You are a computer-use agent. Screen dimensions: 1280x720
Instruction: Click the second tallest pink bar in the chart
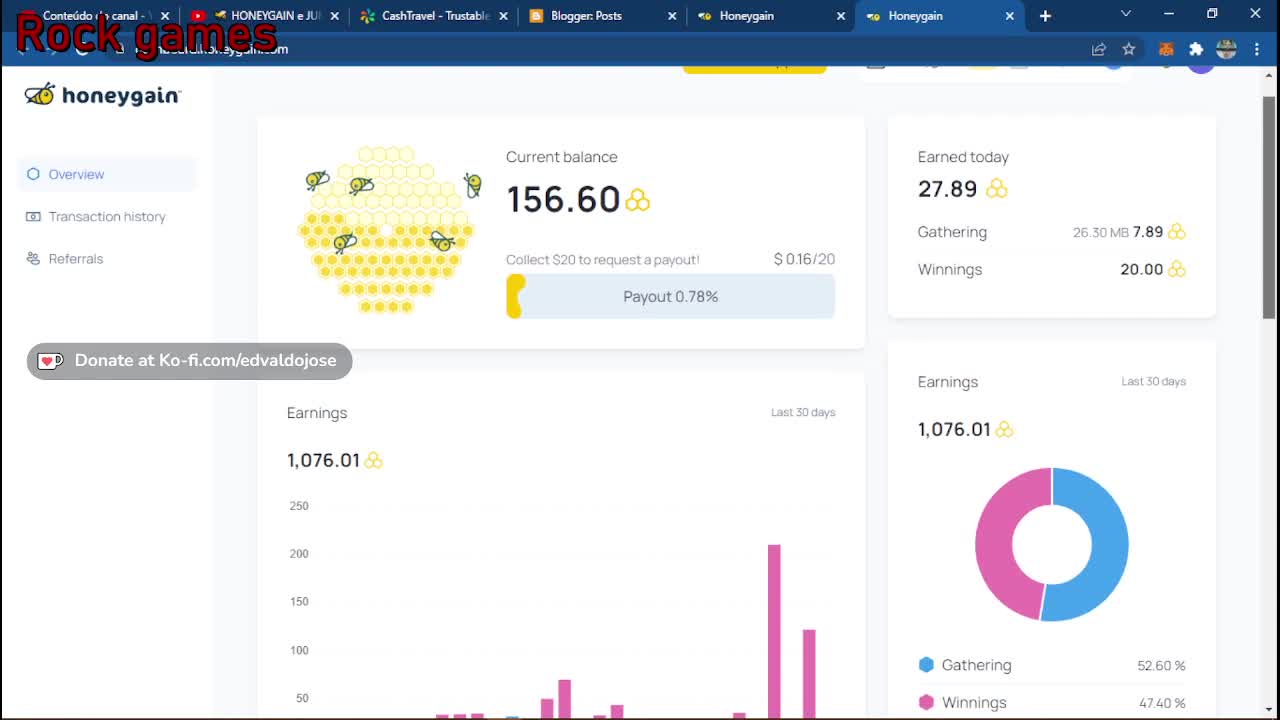(809, 673)
